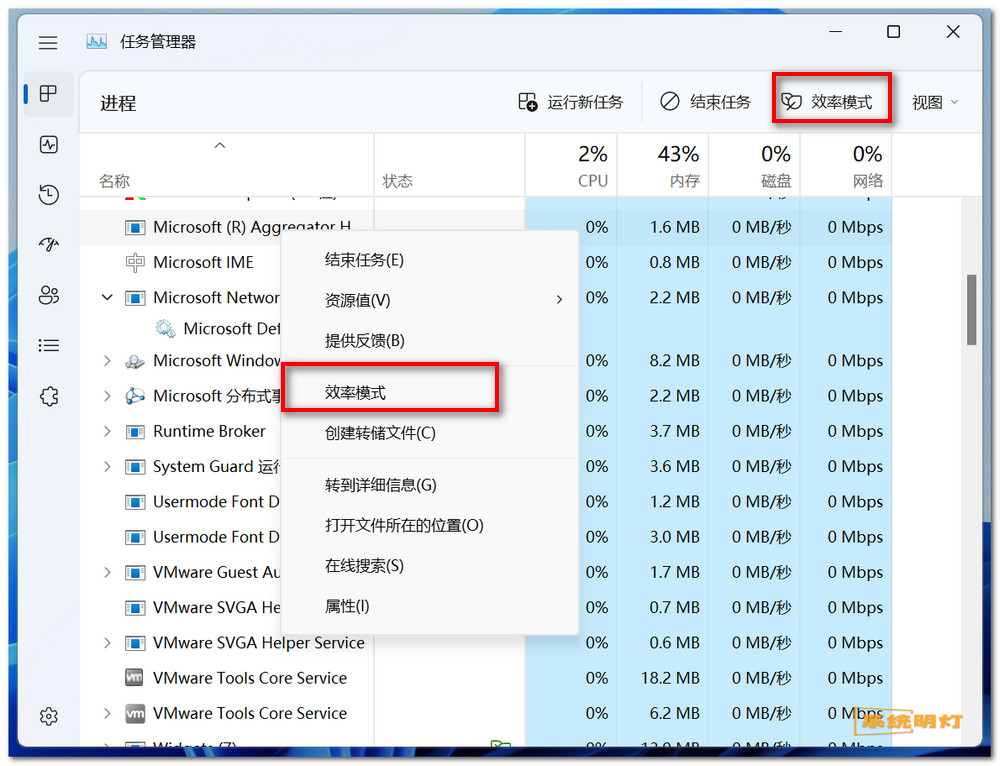Expand the Runtime Broker process group

(107, 432)
